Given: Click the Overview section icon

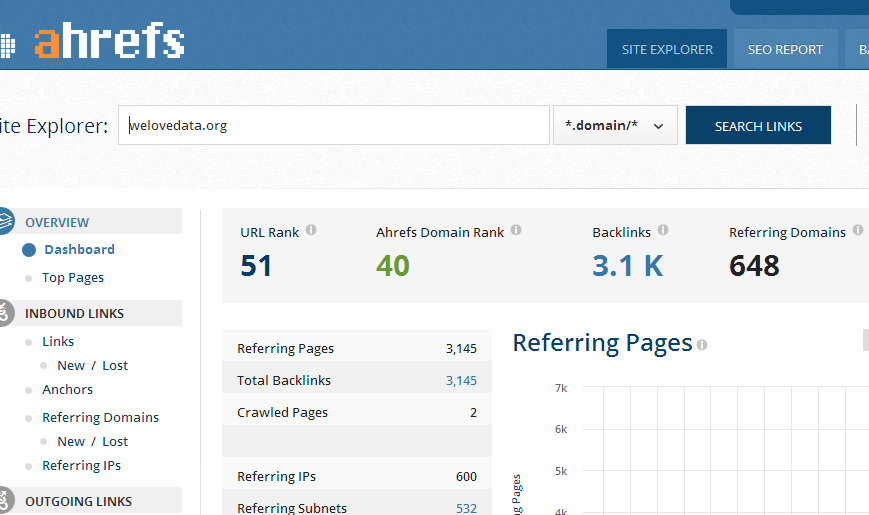Looking at the screenshot, I should pos(6,221).
